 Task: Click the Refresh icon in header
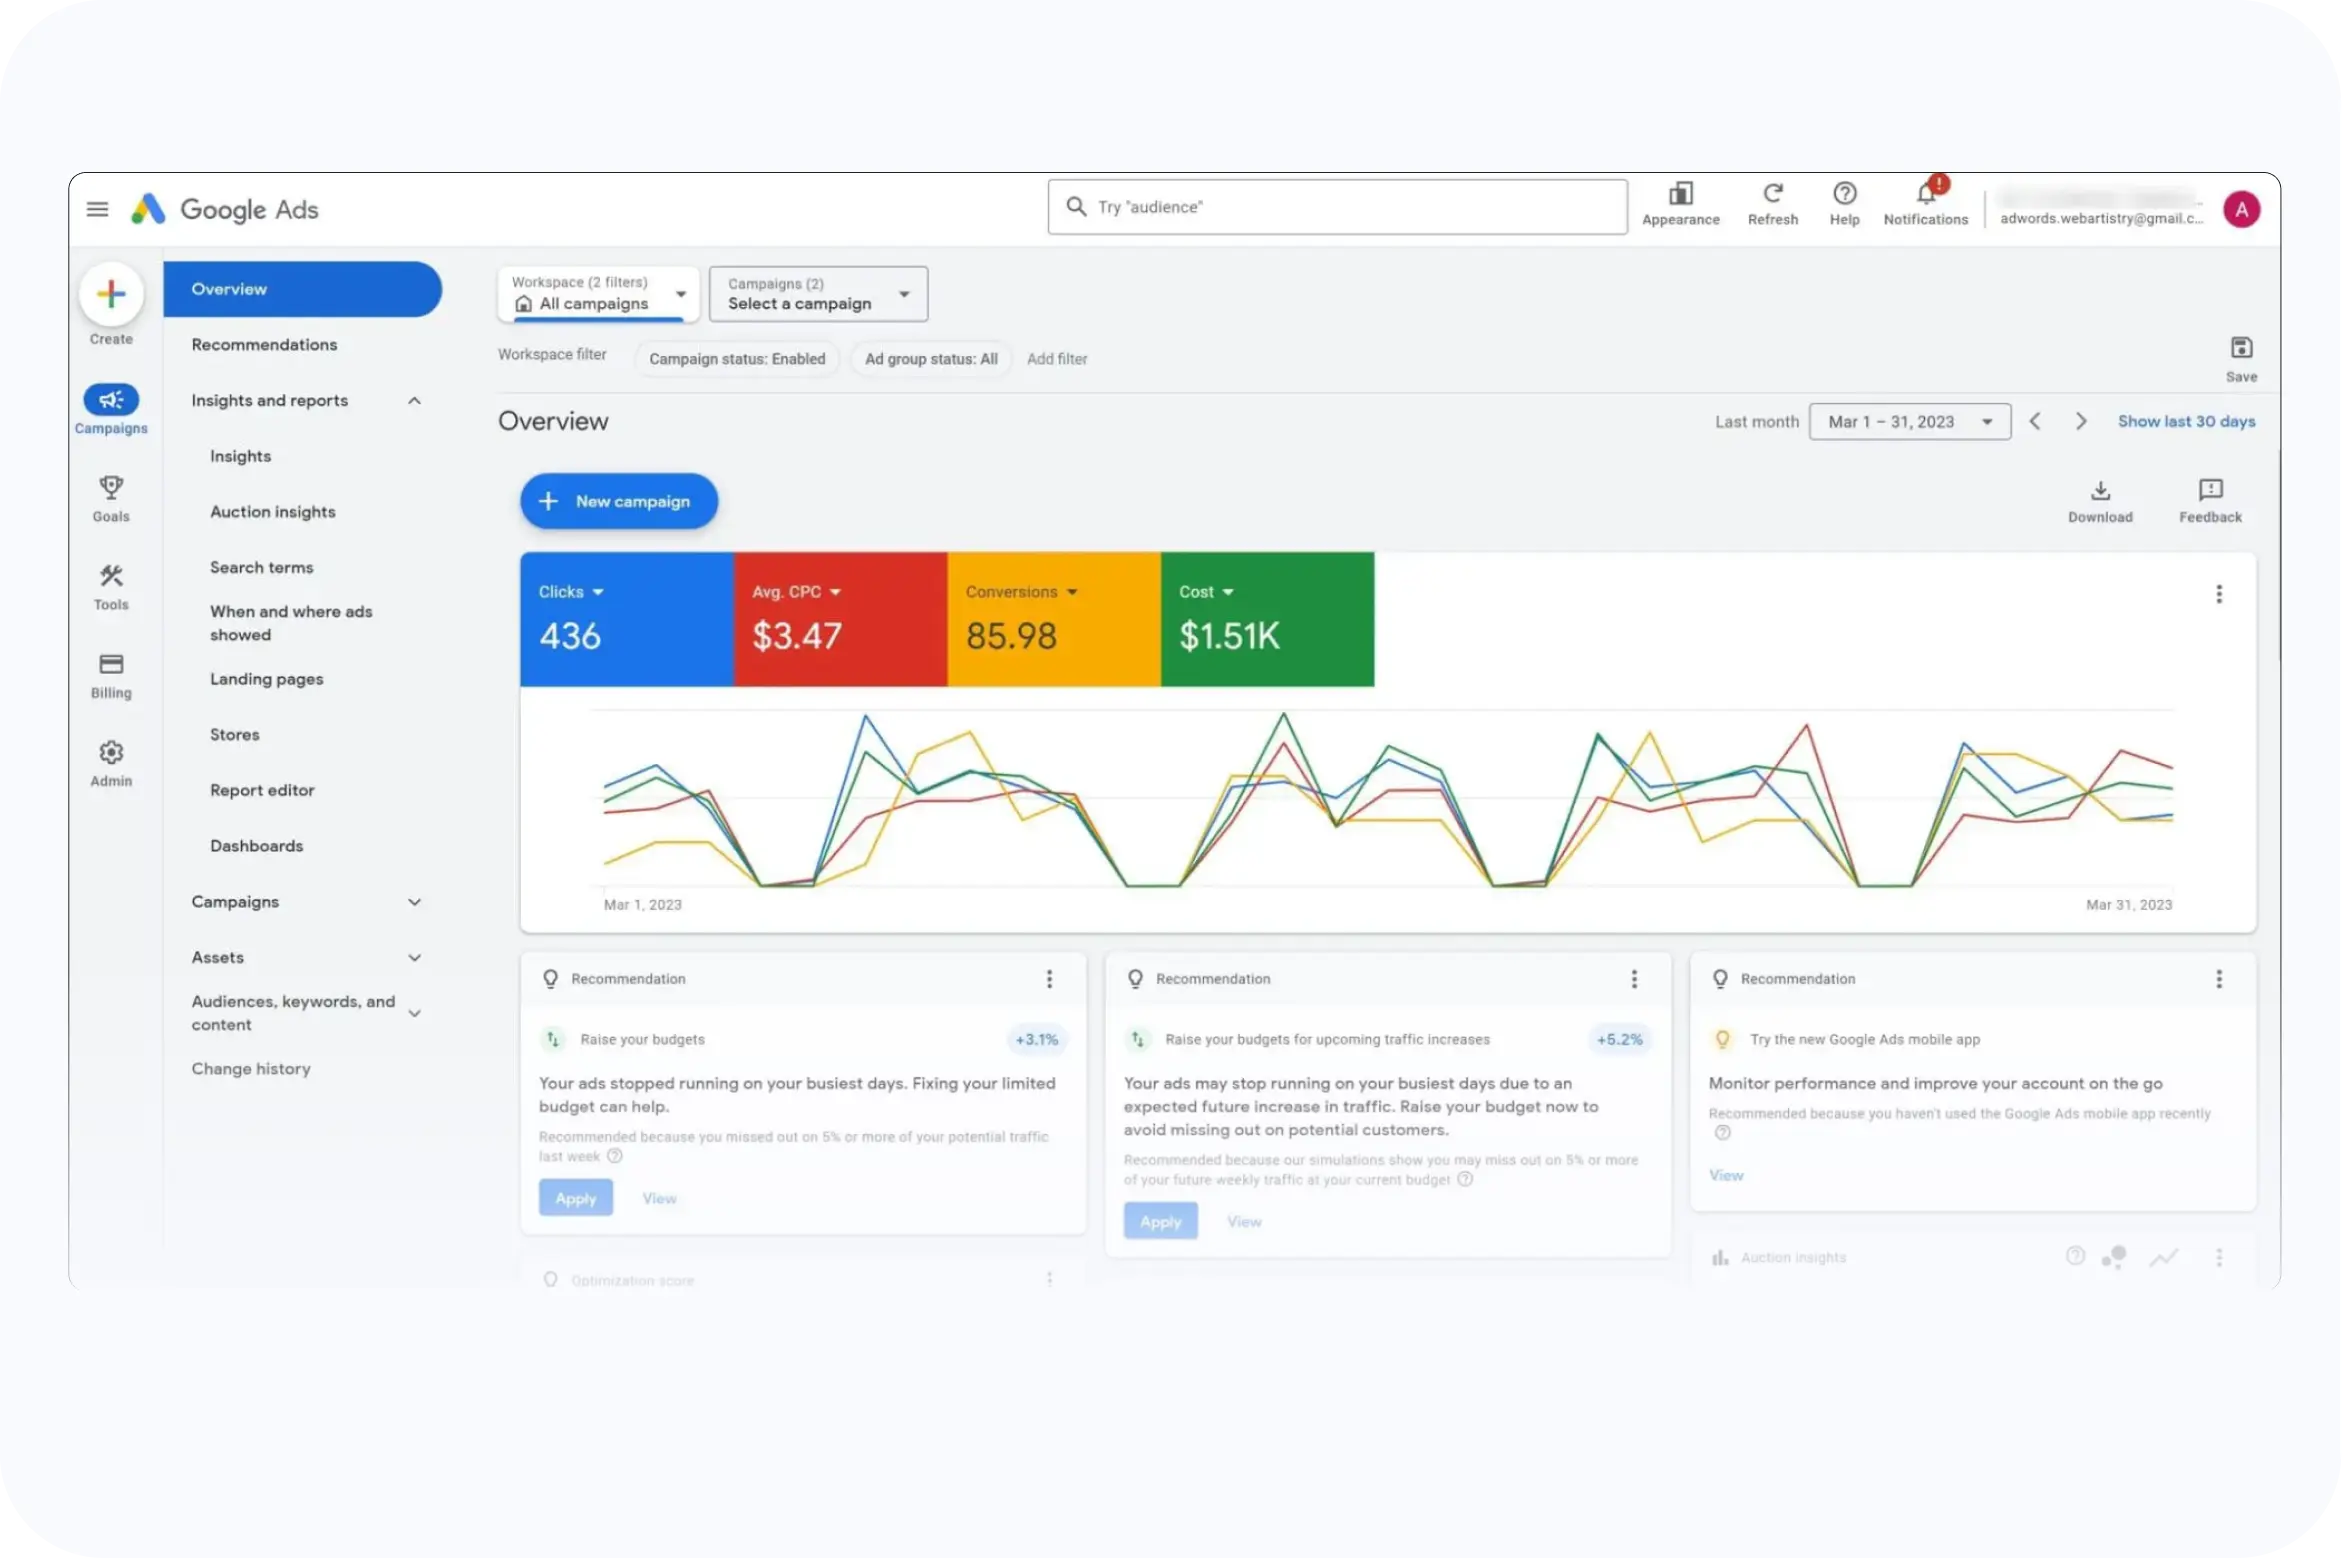point(1772,194)
